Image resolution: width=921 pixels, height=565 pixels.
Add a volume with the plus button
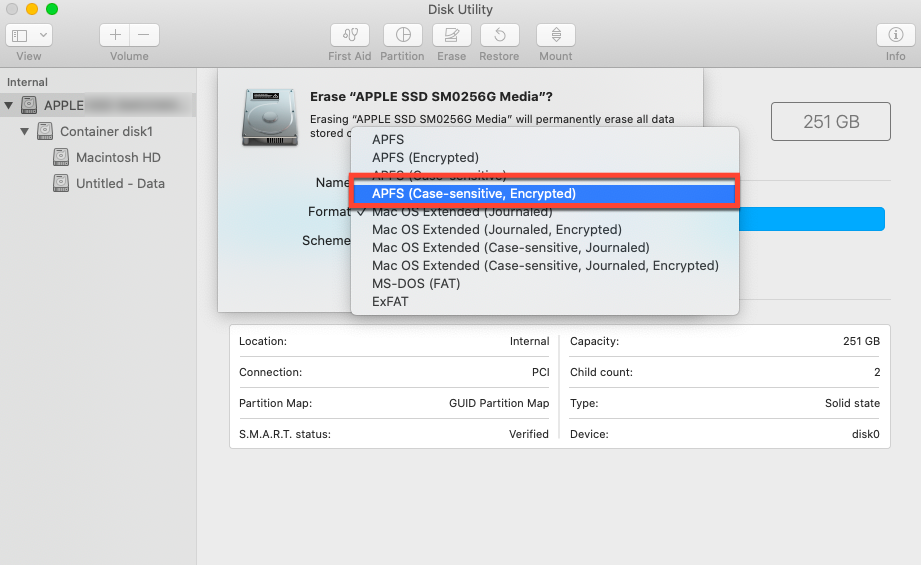coord(115,35)
